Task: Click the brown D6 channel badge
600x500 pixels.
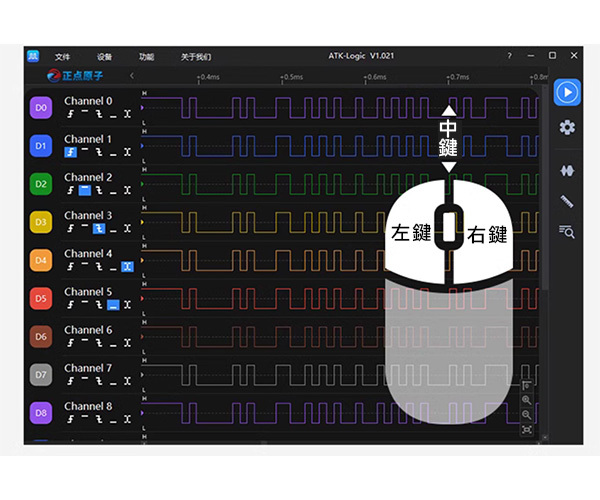Action: click(41, 337)
